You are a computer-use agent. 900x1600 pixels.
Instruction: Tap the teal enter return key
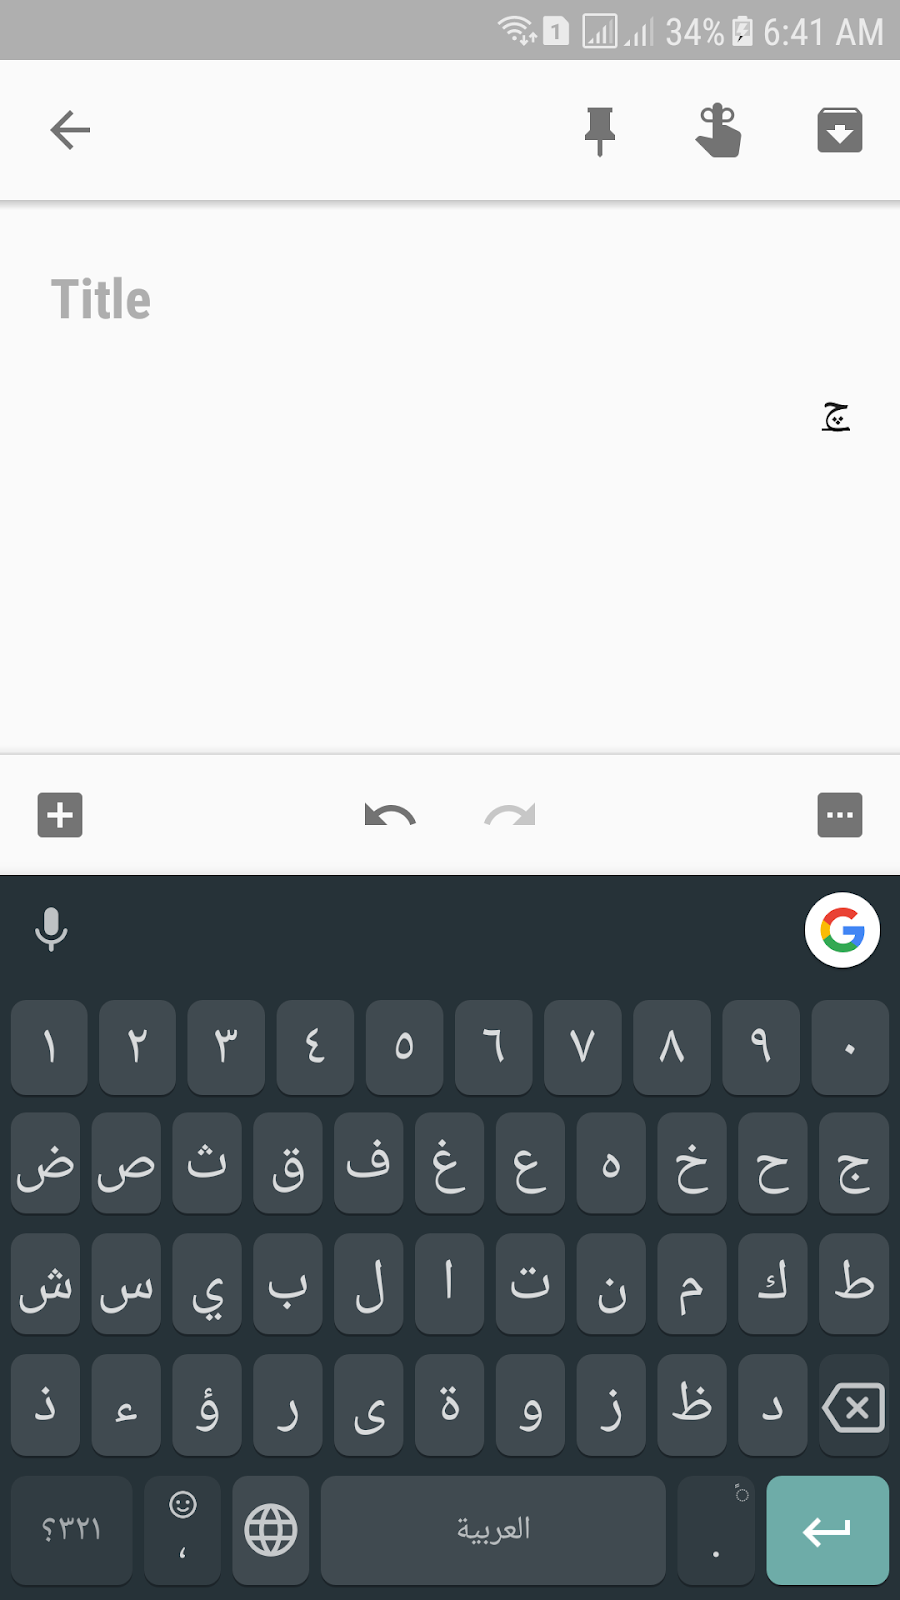[827, 1530]
